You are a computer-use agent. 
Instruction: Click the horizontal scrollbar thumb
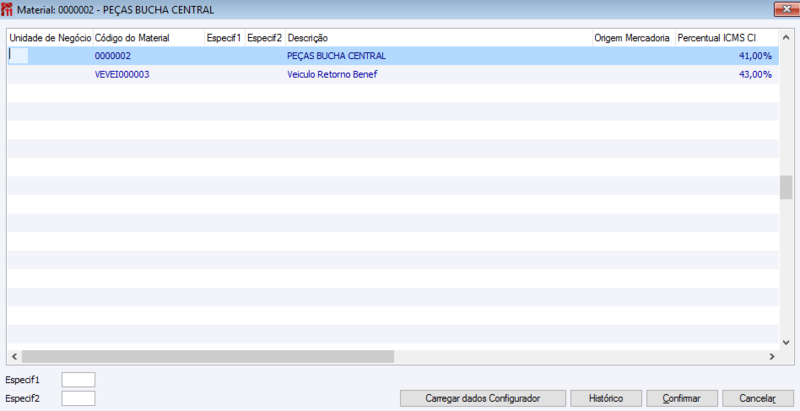coord(208,356)
